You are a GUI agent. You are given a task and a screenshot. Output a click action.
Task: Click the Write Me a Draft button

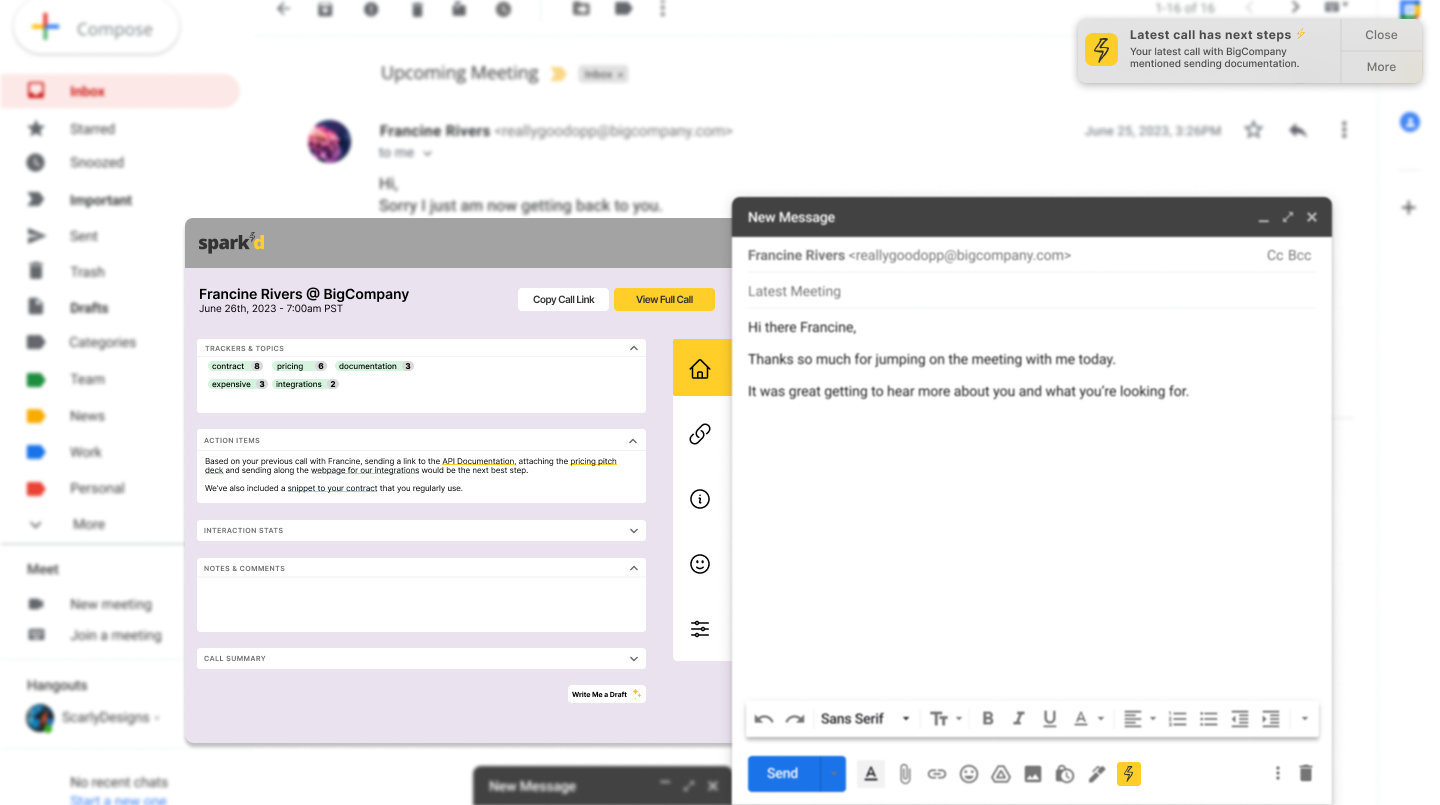[x=607, y=694]
